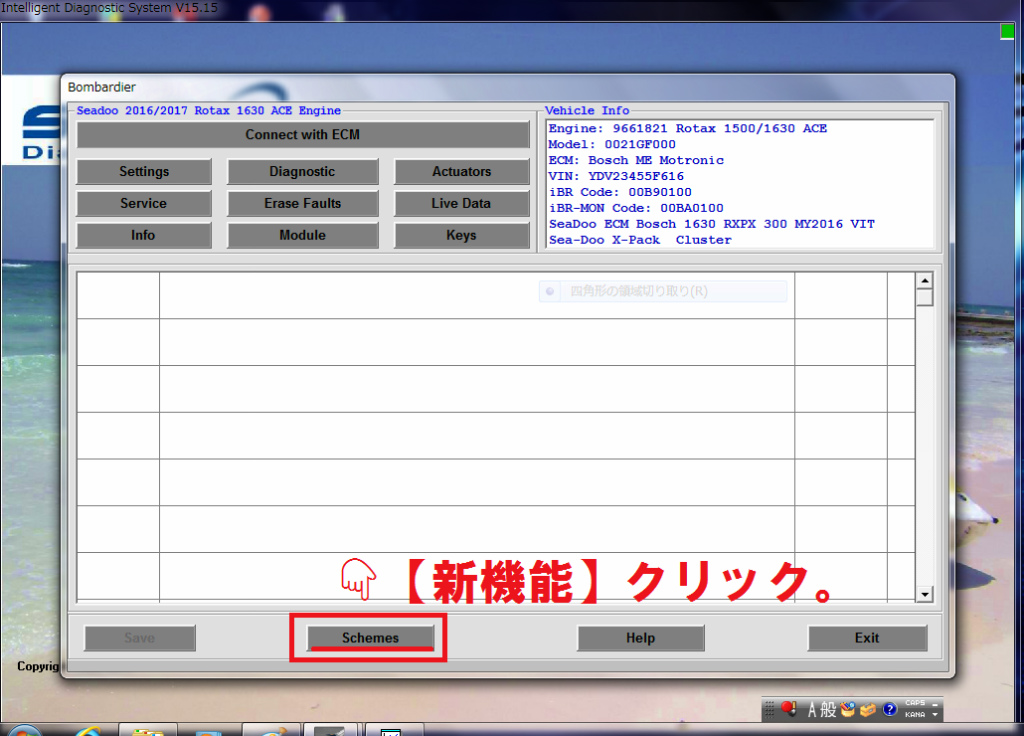This screenshot has width=1024, height=736.
Task: Click the table scrollbar down arrow
Action: pos(924,594)
